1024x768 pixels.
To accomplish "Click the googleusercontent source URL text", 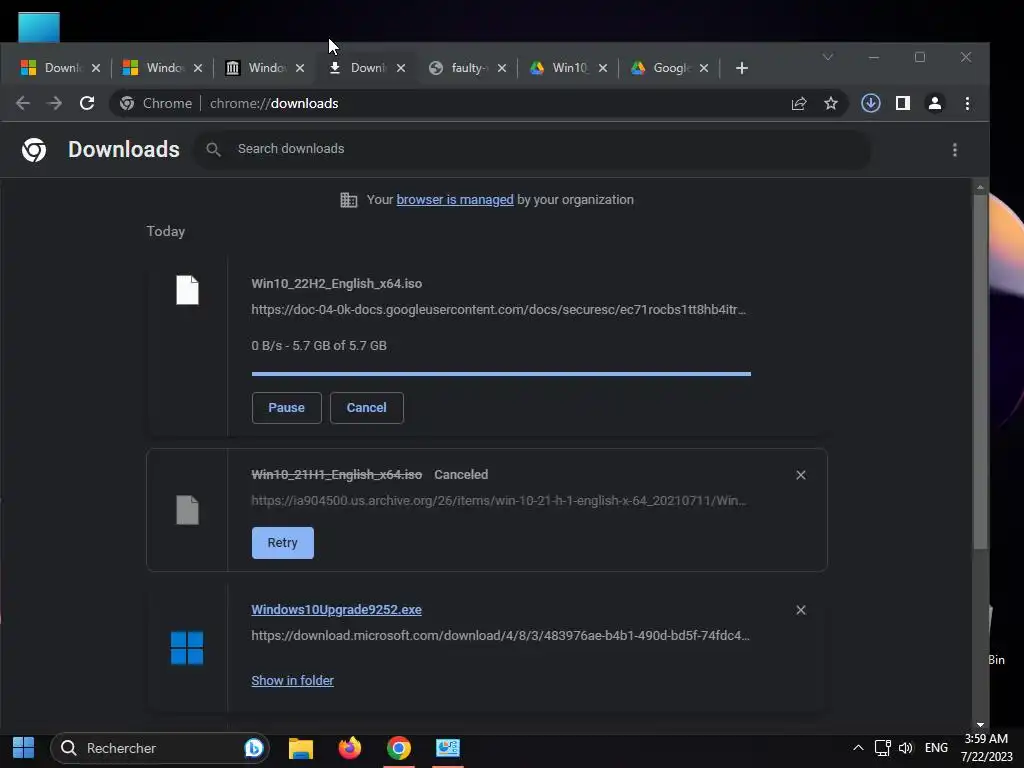I will pos(498,310).
